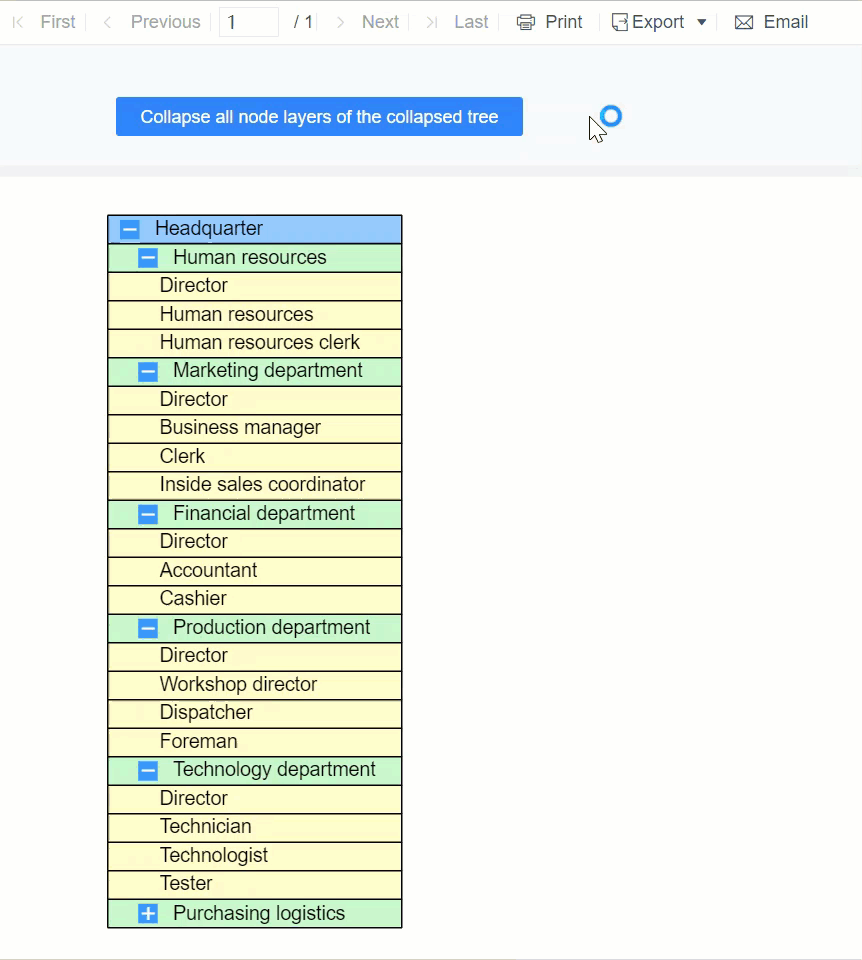Select the Workshop director row

(255, 685)
